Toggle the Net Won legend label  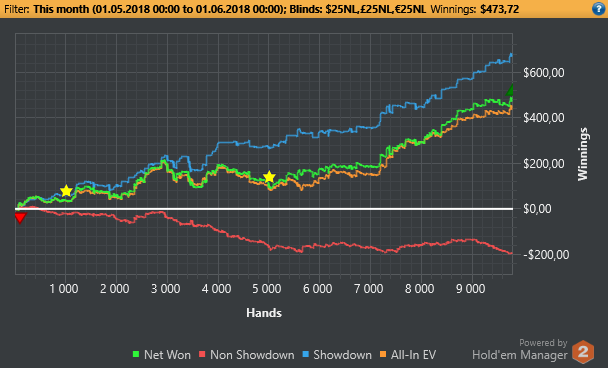click(167, 355)
